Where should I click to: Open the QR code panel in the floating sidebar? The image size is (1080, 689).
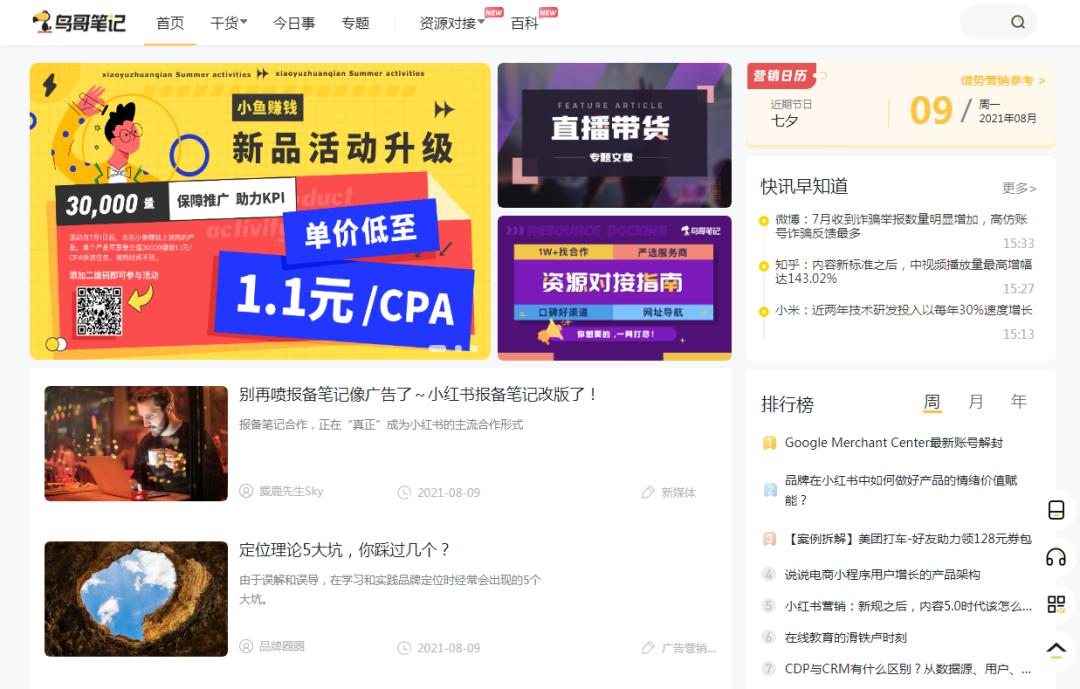[1056, 604]
